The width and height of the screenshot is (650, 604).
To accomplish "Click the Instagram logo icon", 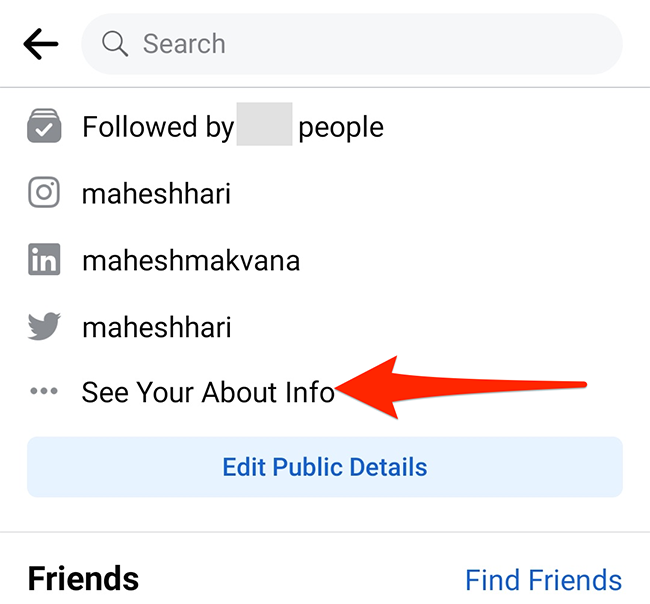I will [44, 192].
